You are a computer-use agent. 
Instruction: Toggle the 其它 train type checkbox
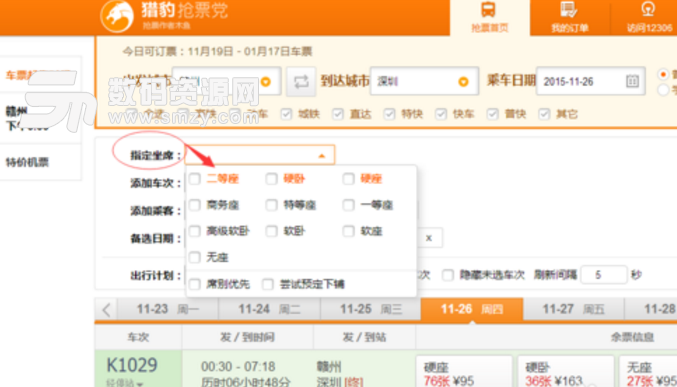point(544,114)
